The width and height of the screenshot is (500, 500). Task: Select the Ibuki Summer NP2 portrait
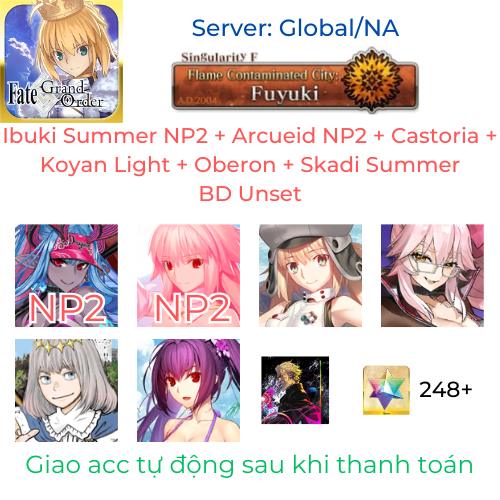click(x=66, y=275)
